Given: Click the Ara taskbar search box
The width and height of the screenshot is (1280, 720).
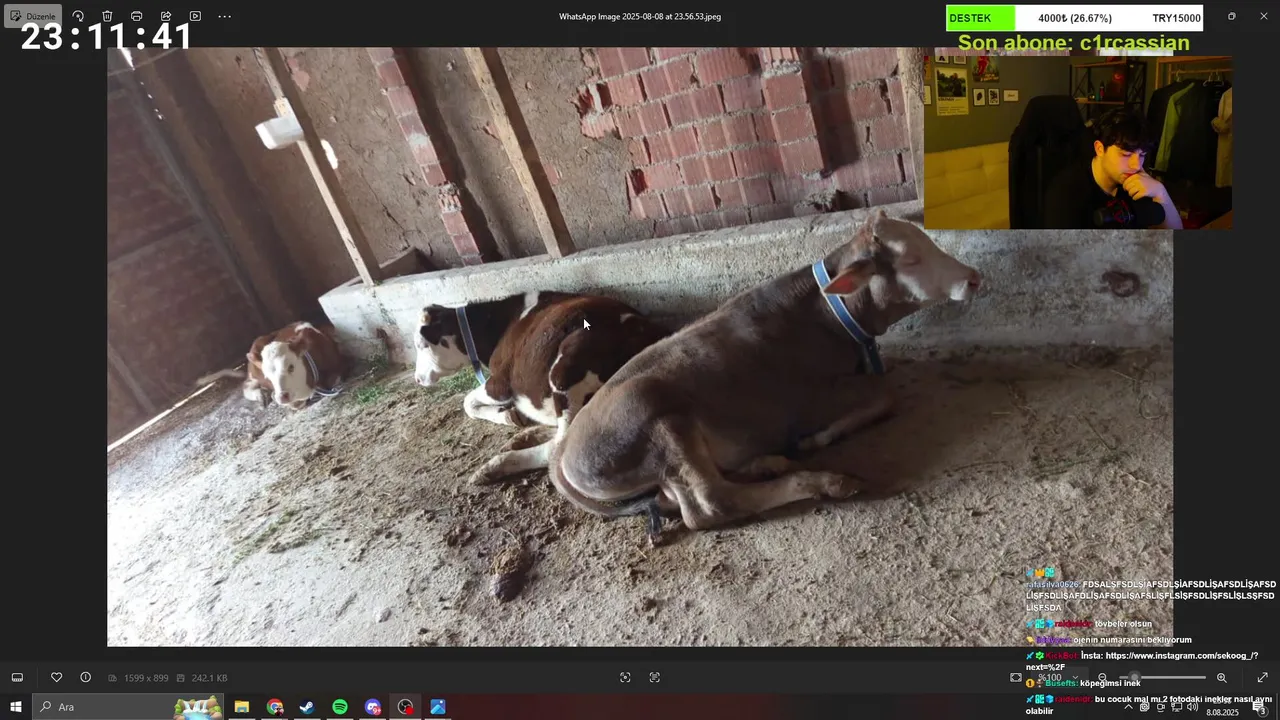Looking at the screenshot, I should tap(130, 707).
